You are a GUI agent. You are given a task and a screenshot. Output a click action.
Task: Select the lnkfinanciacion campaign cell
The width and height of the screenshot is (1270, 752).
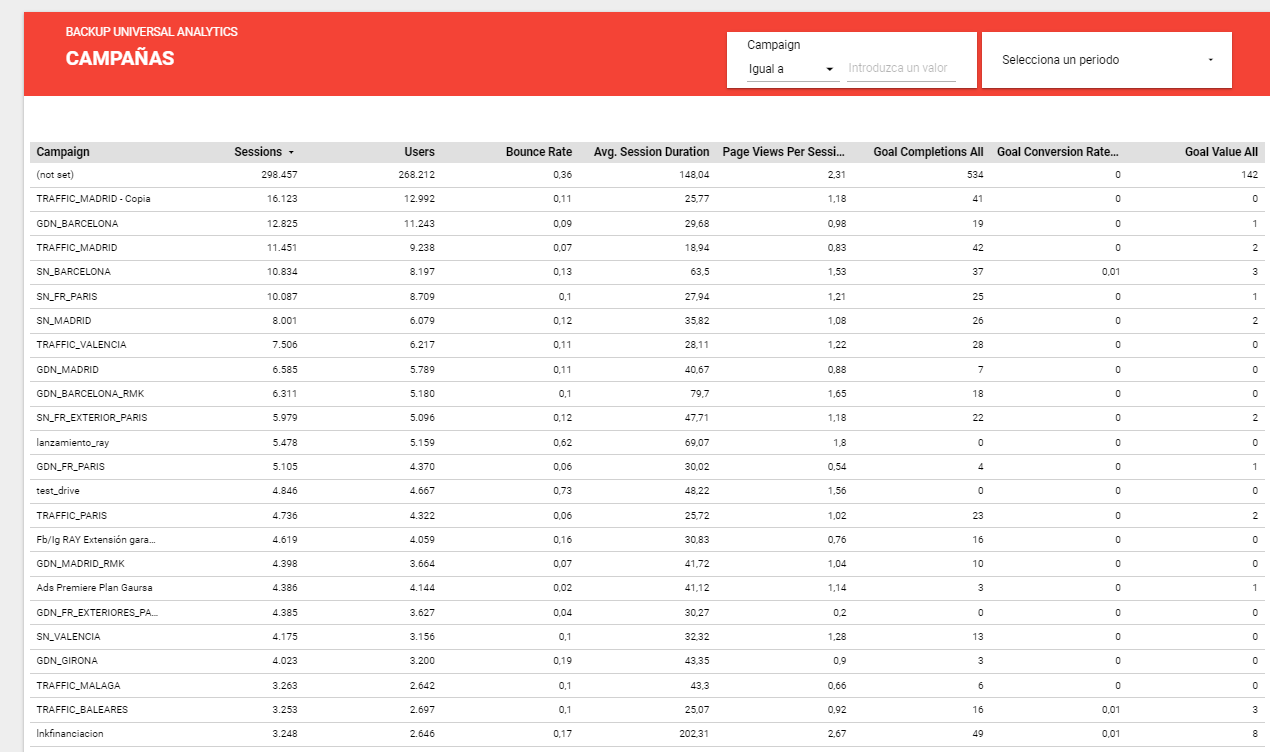70,733
